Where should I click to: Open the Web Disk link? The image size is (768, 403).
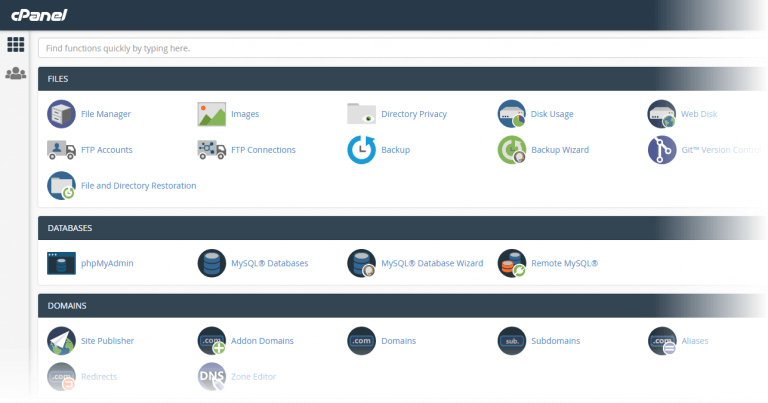[699, 114]
